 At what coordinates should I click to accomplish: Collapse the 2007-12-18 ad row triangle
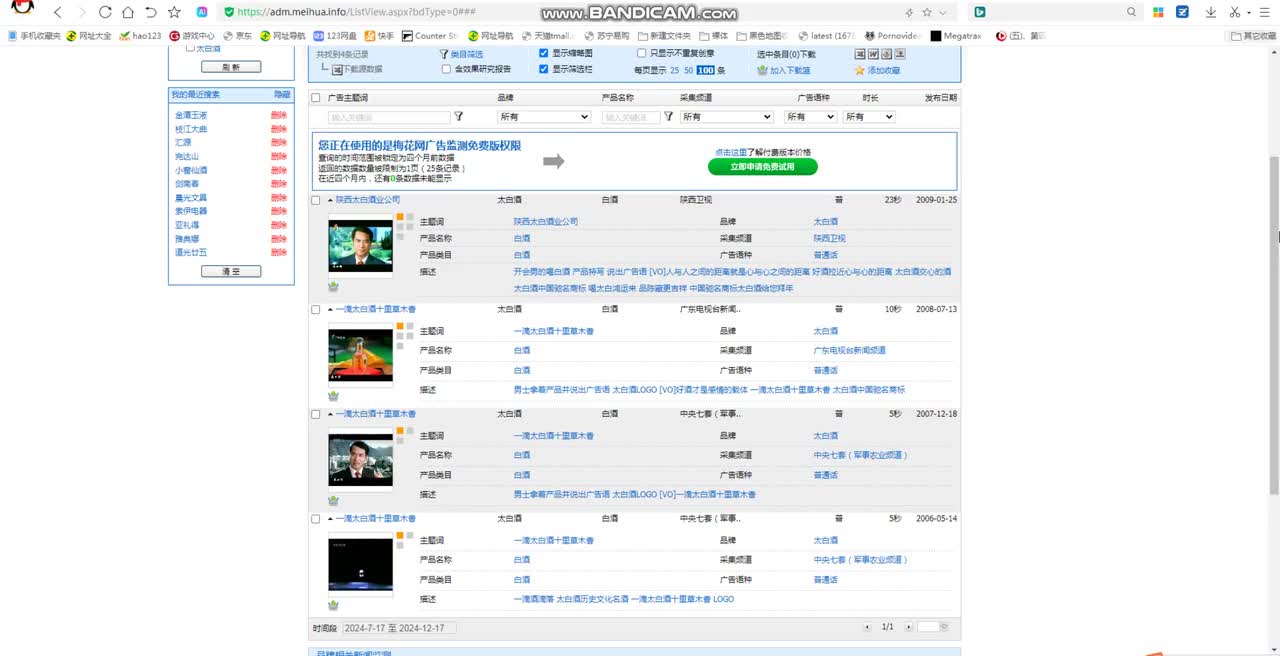pos(330,414)
